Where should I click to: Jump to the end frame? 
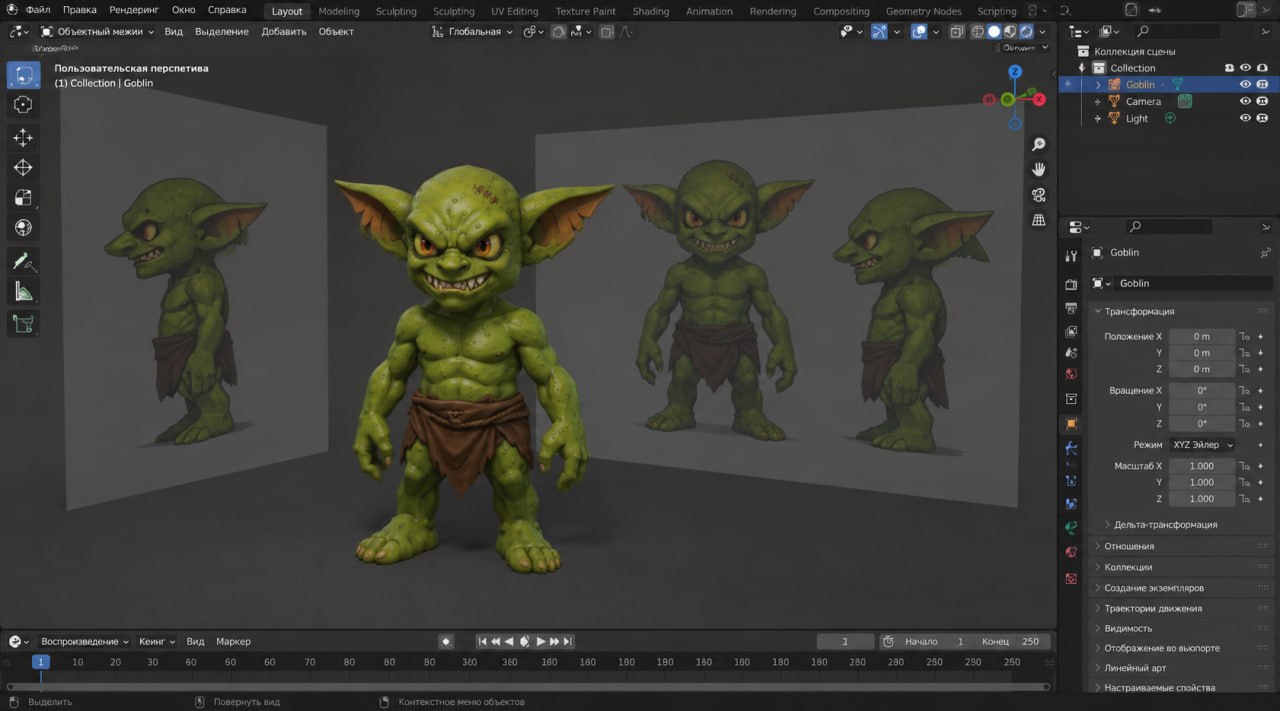(x=568, y=641)
